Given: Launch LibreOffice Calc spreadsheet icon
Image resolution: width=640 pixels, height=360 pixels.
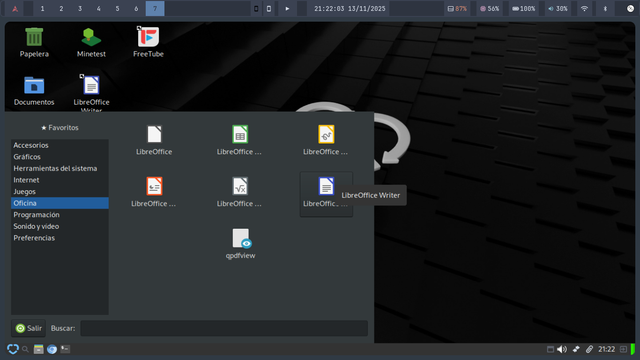Looking at the screenshot, I should pos(240,140).
